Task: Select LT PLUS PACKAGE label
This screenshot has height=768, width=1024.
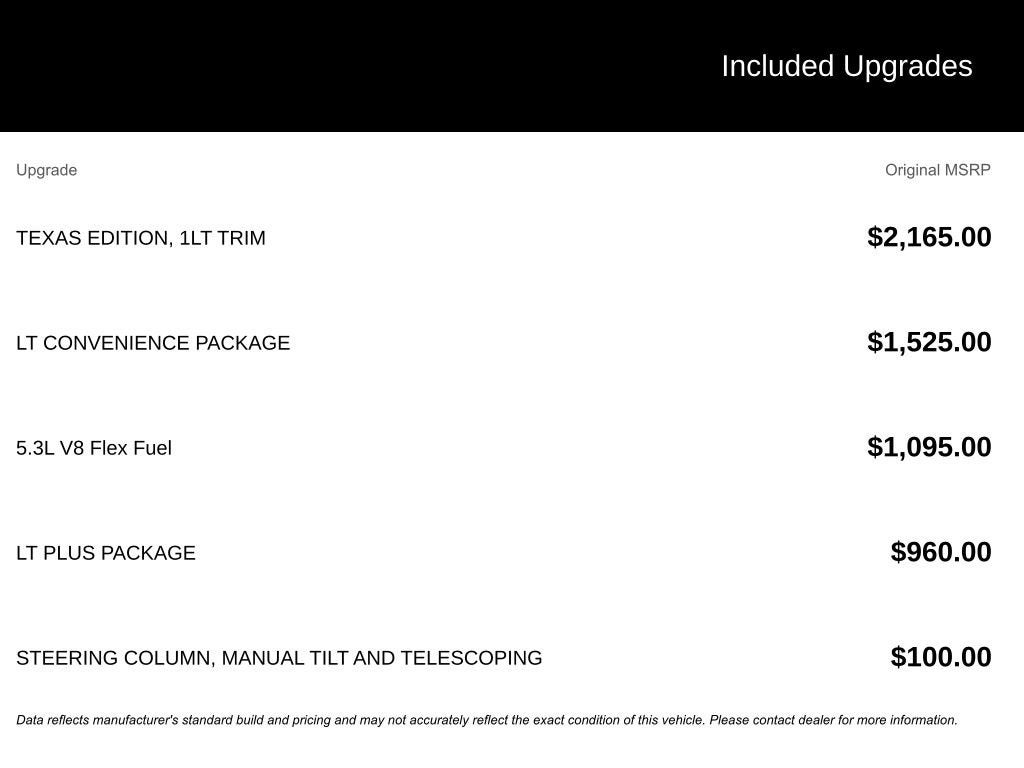Action: pos(106,553)
